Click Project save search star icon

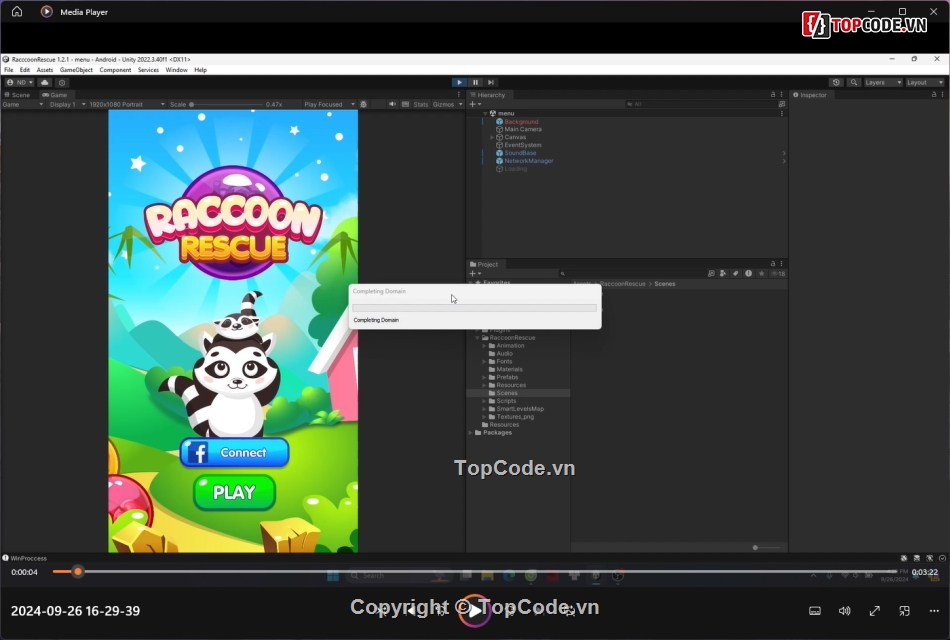(x=762, y=274)
